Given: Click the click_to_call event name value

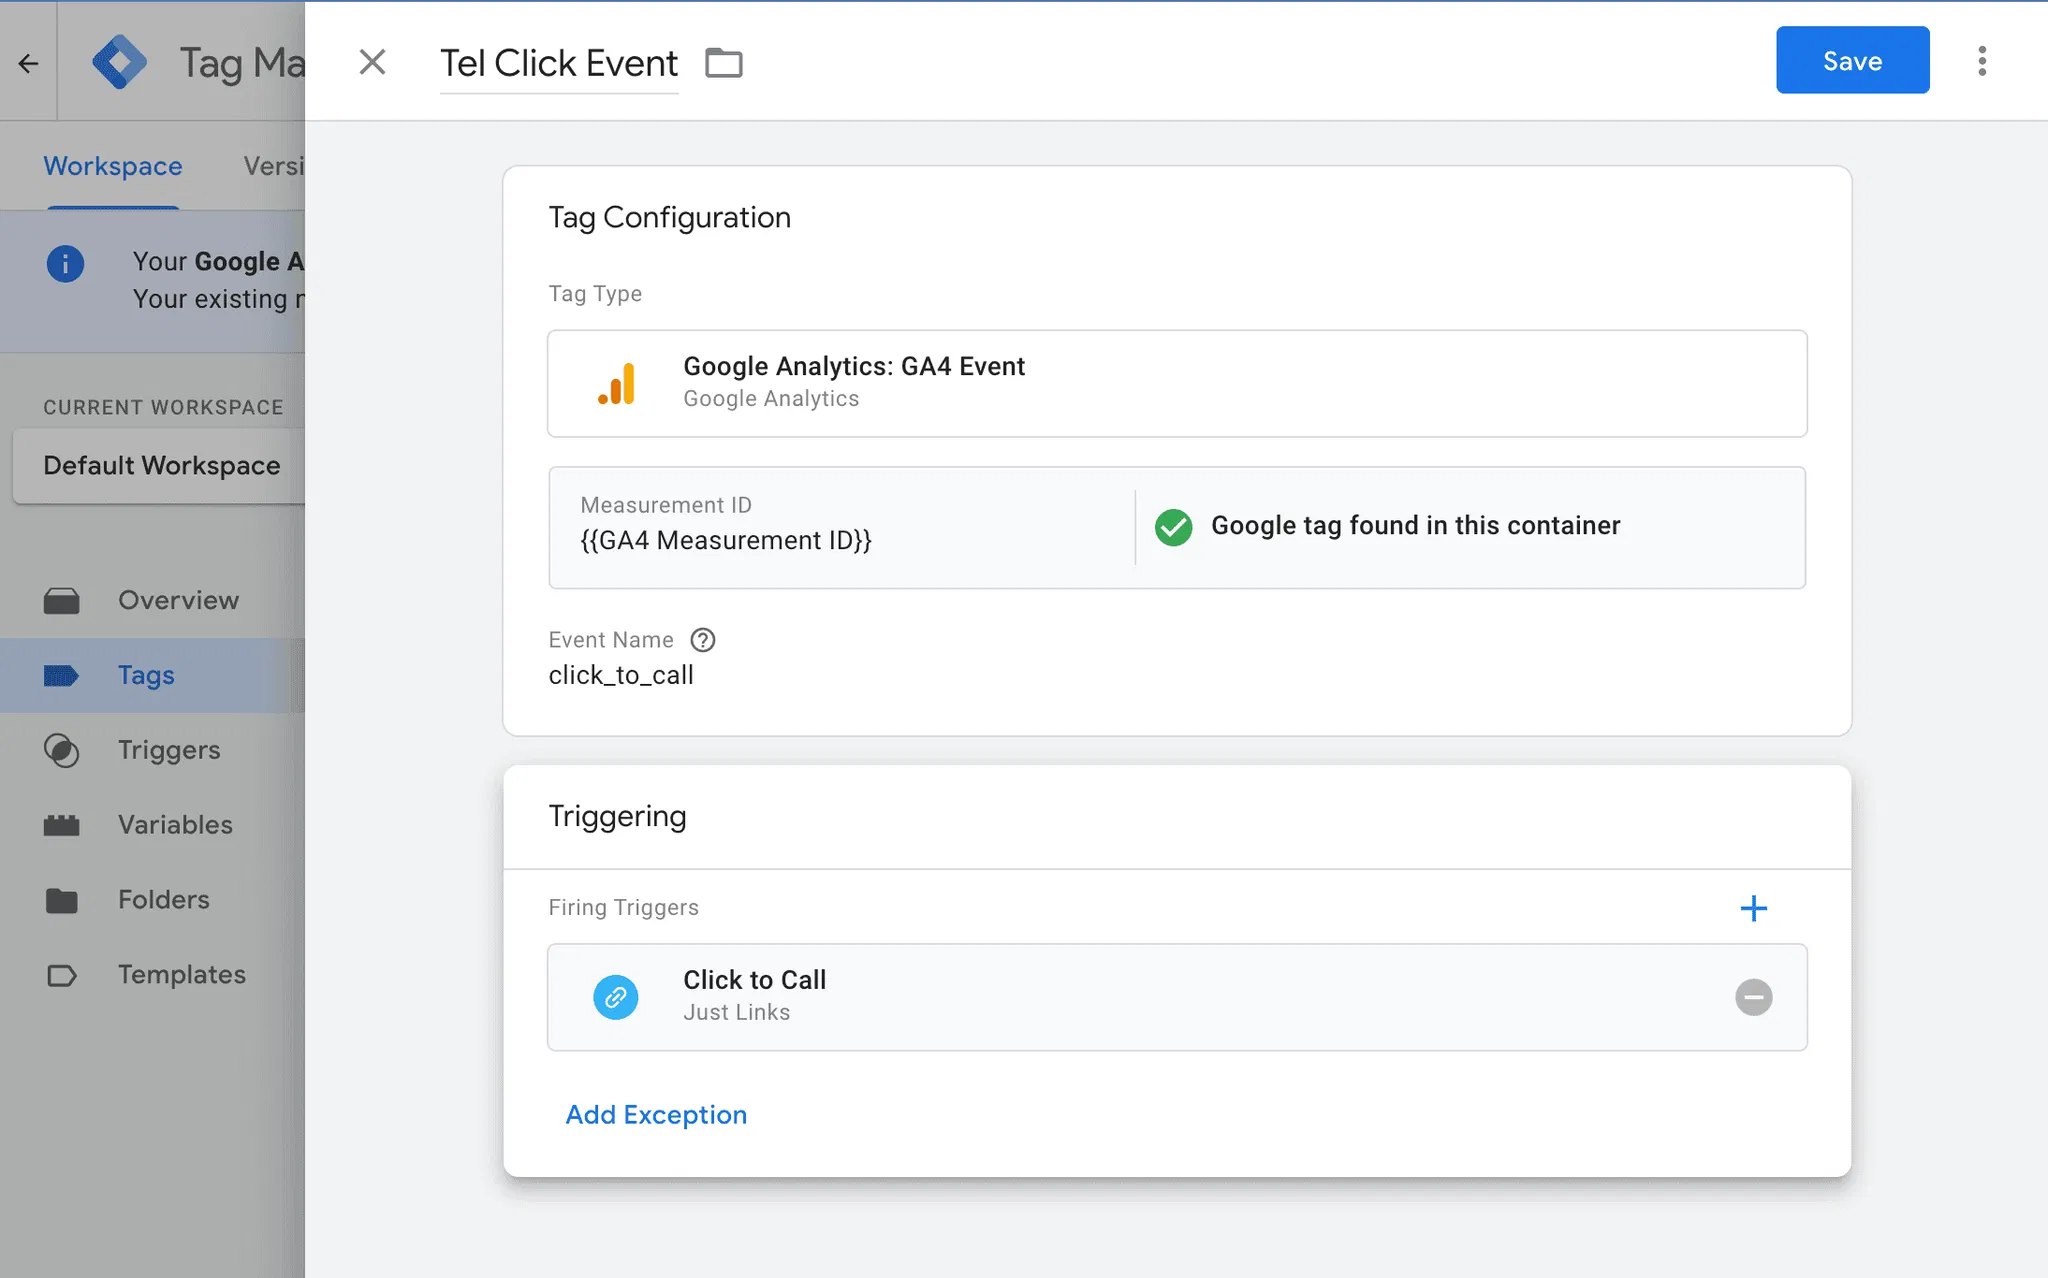Looking at the screenshot, I should [621, 676].
